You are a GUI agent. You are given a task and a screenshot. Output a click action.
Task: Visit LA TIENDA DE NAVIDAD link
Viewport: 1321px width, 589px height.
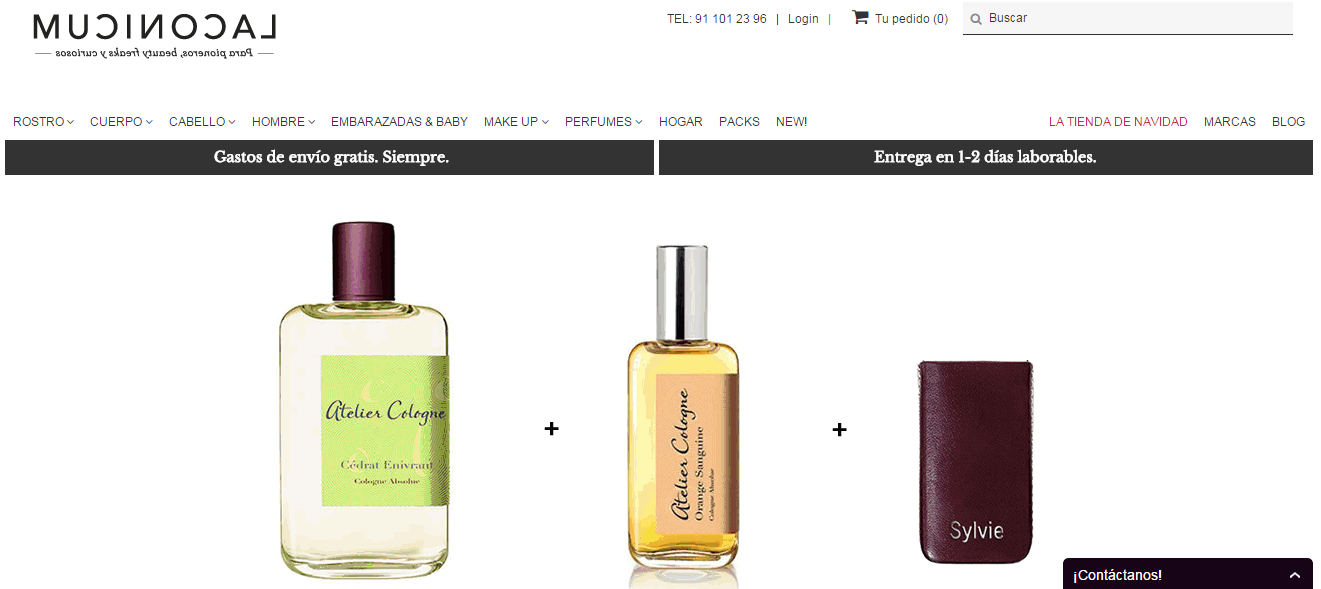click(1118, 122)
